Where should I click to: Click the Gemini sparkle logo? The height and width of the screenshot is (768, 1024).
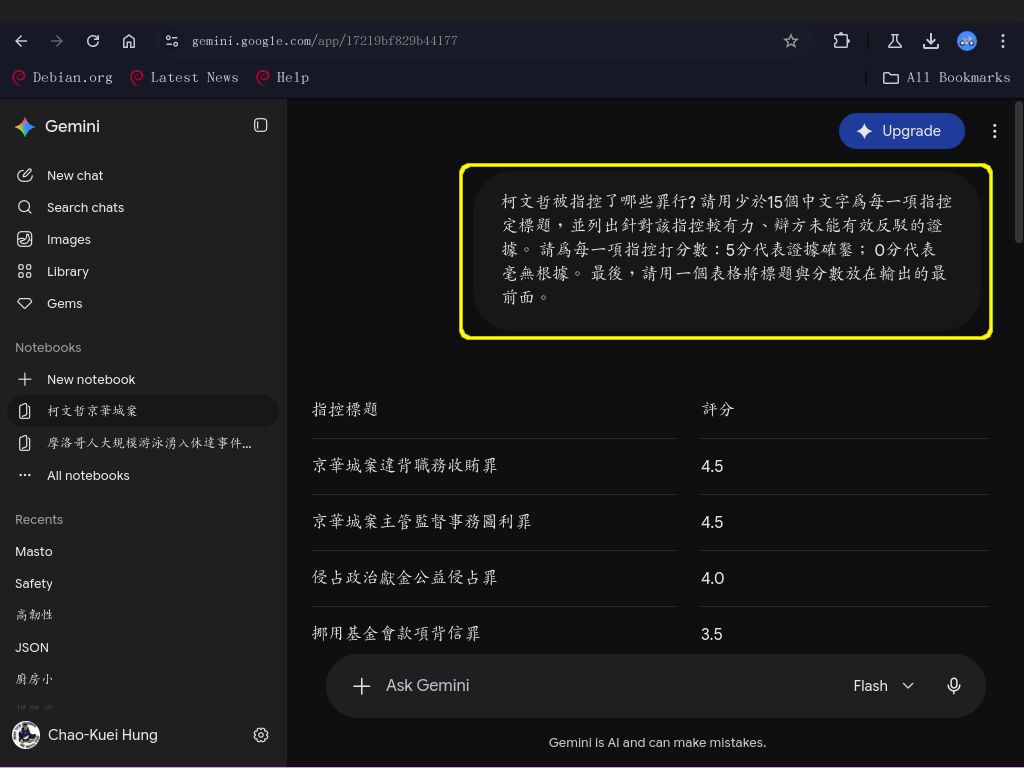click(25, 127)
